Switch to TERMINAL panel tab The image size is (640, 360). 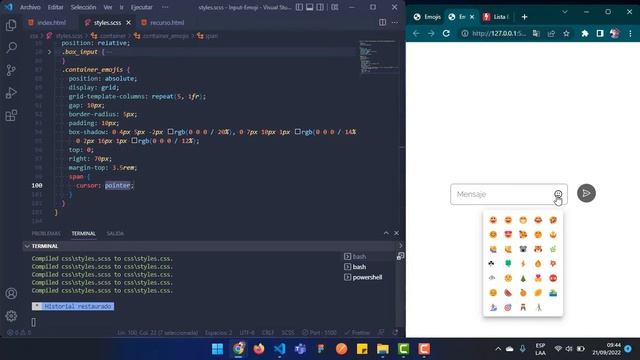click(x=83, y=233)
